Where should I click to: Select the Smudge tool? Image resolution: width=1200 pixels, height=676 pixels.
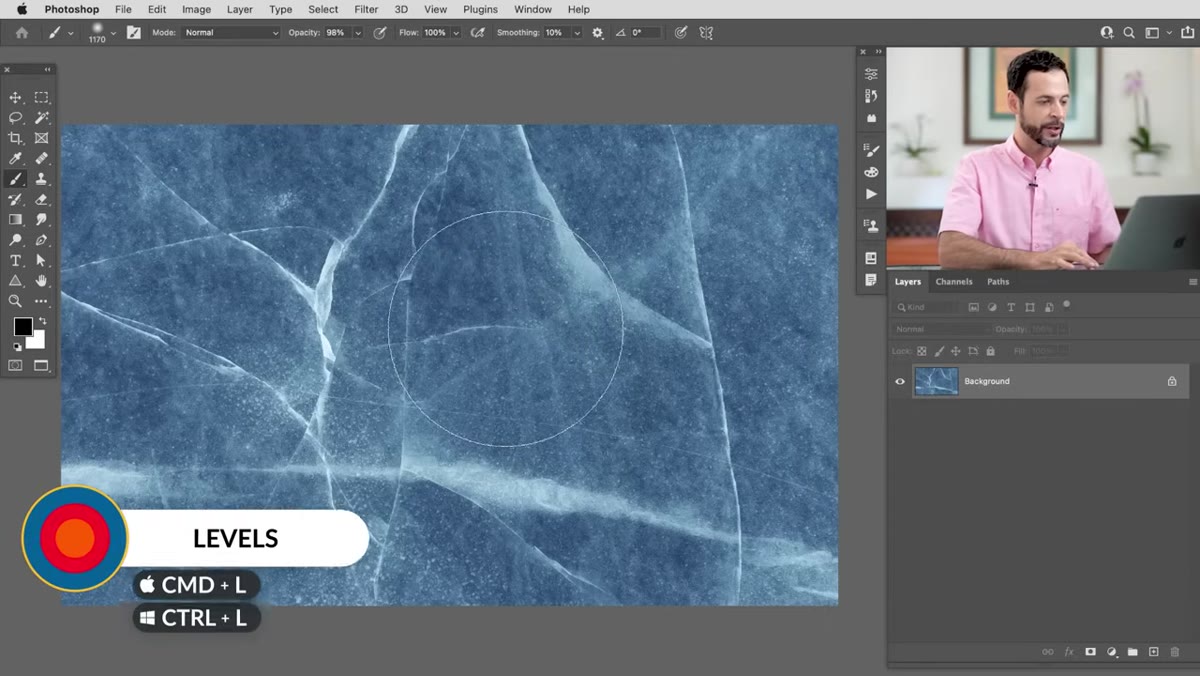(x=41, y=219)
